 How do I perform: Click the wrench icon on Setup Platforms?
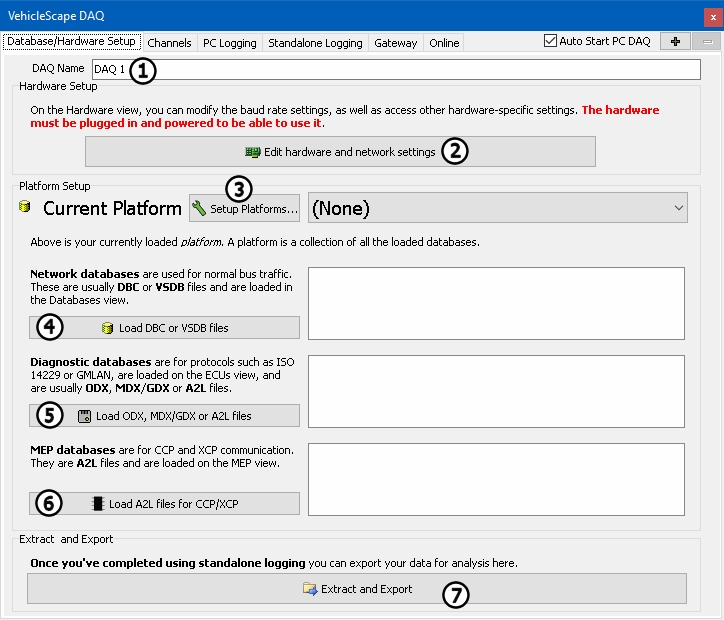tap(199, 208)
